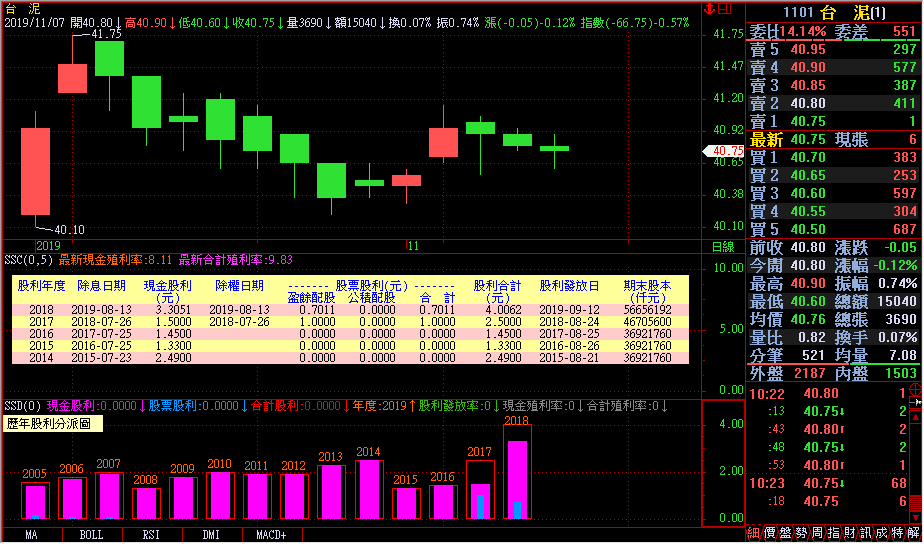This screenshot has height=544, width=924.
Task: Select total dividend value 4.0062
Action: pyautogui.click(x=502, y=310)
